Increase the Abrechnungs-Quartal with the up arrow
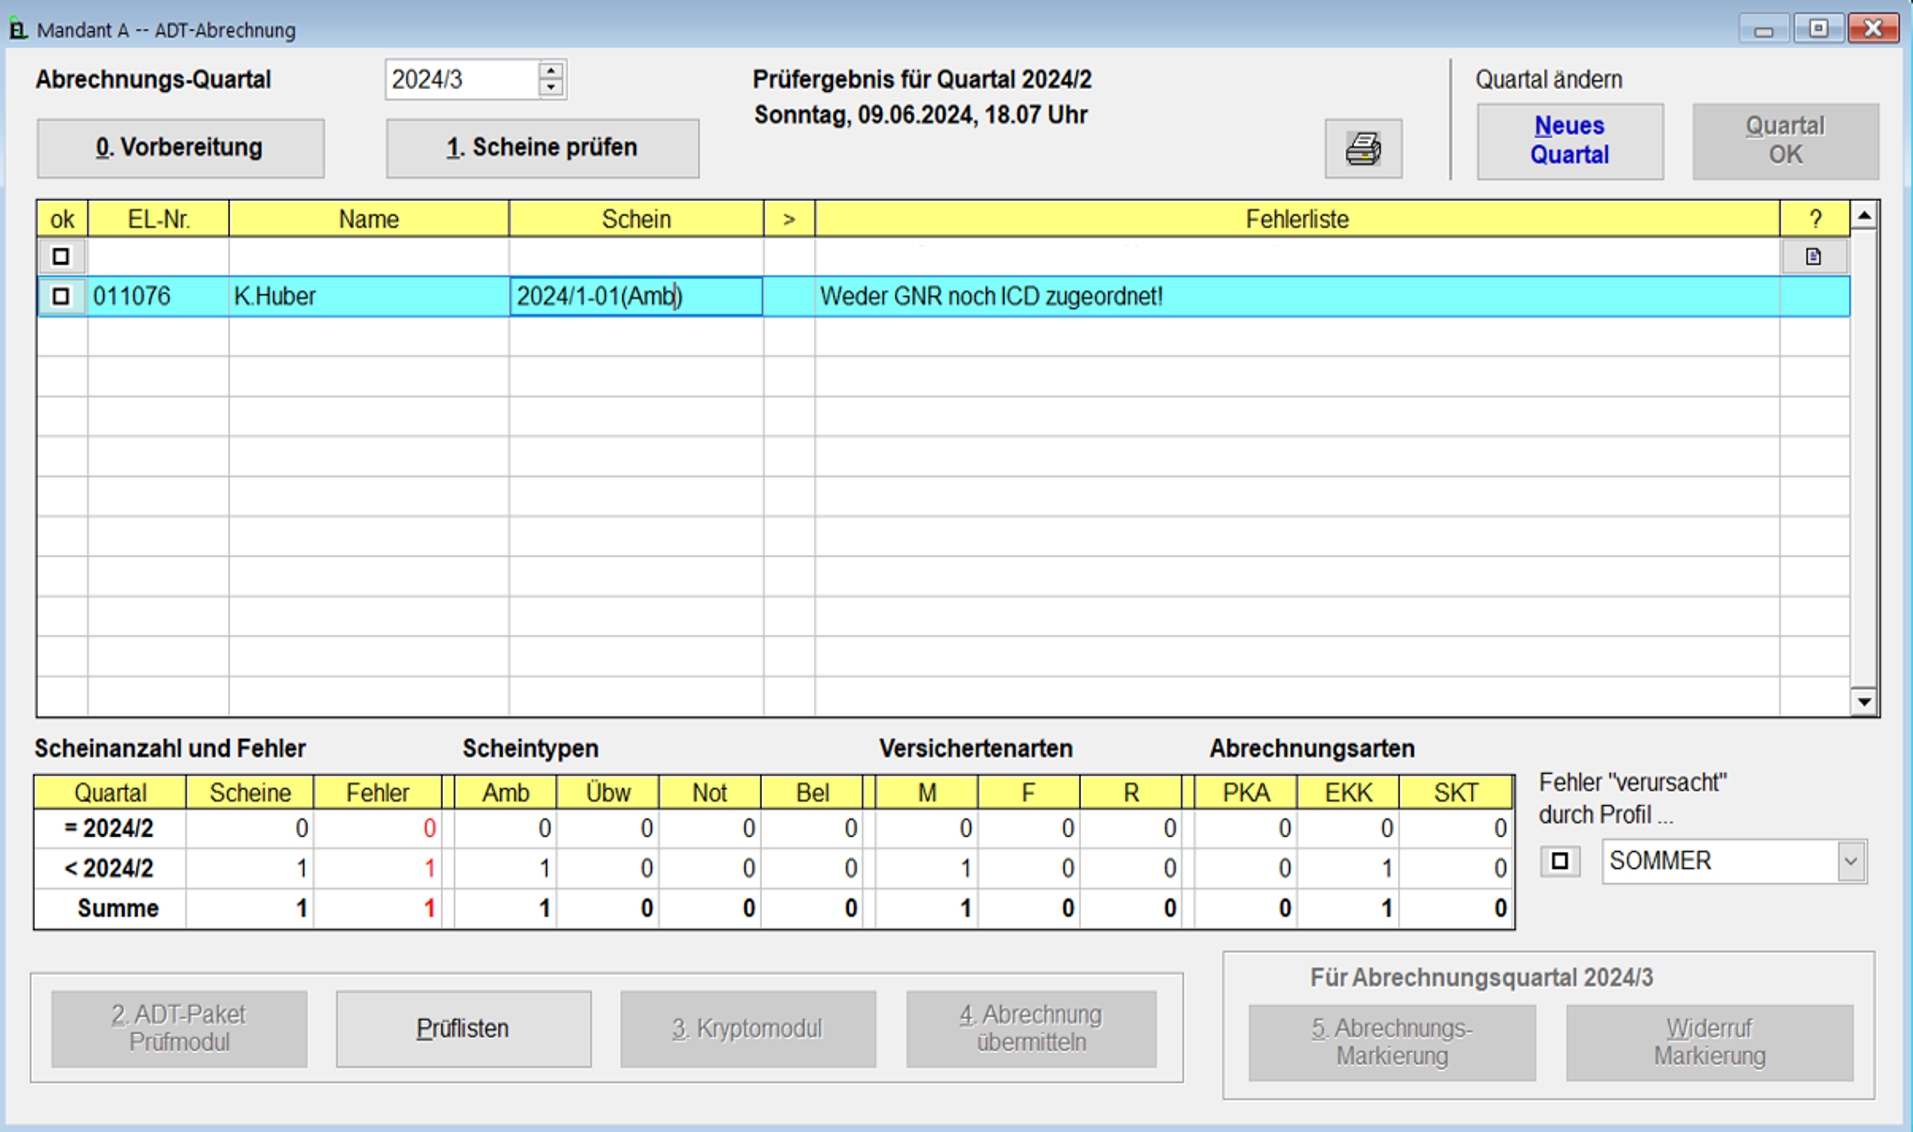1913x1132 pixels. coord(551,71)
